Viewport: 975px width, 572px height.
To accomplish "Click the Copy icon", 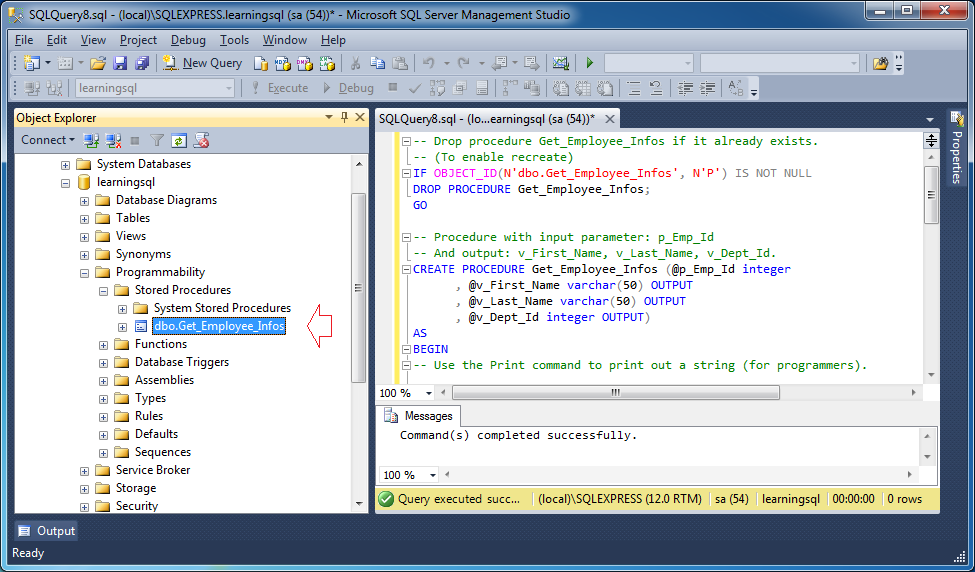I will pos(378,63).
